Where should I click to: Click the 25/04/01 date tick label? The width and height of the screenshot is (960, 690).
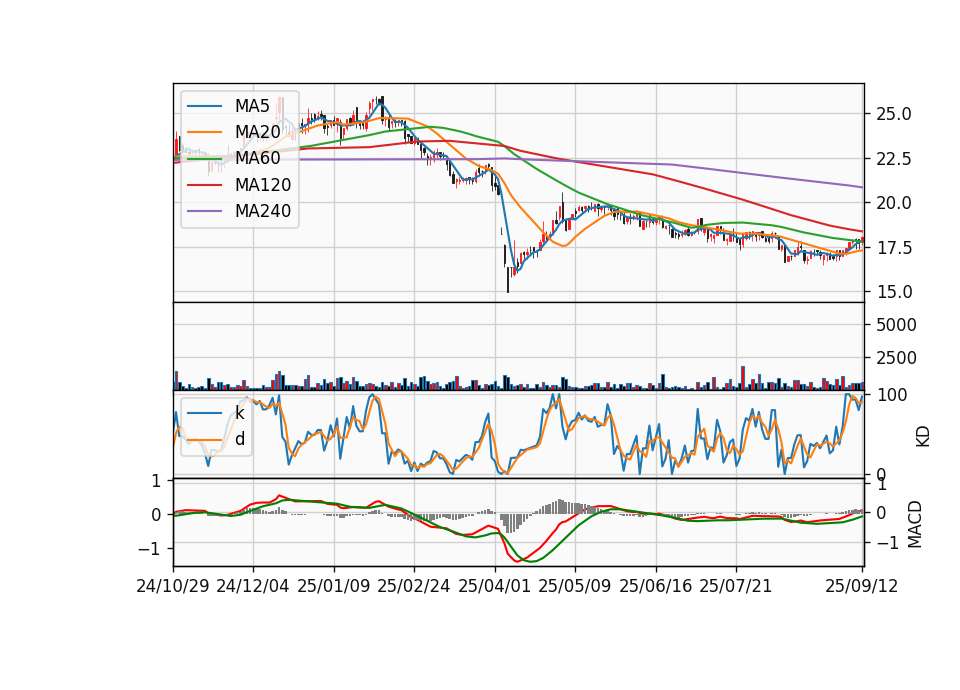pyautogui.click(x=495, y=586)
